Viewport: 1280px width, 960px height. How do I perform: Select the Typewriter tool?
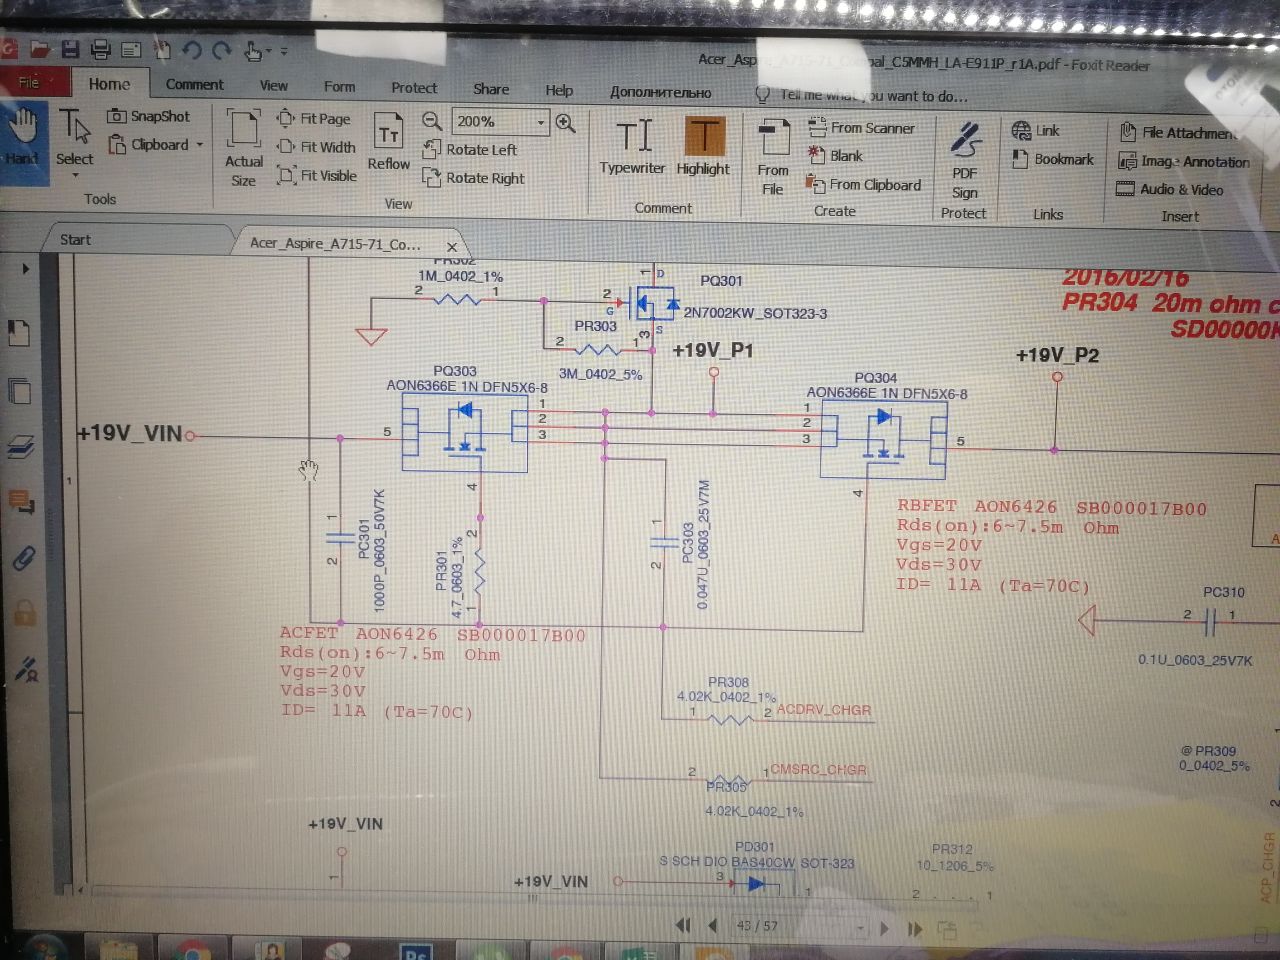[x=632, y=146]
